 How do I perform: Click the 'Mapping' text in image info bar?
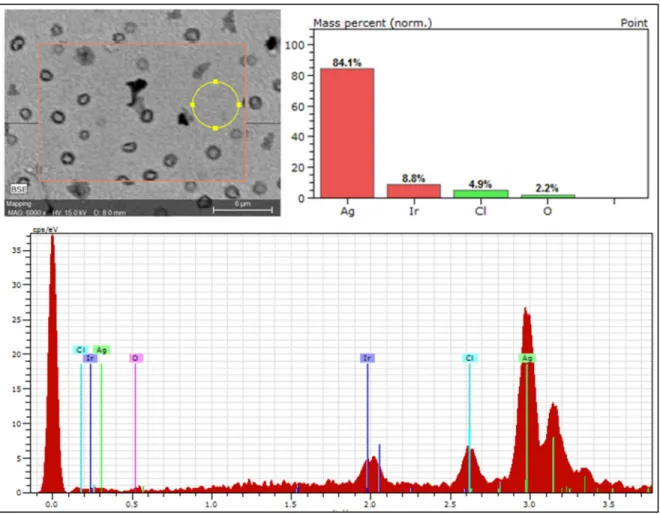click(19, 204)
